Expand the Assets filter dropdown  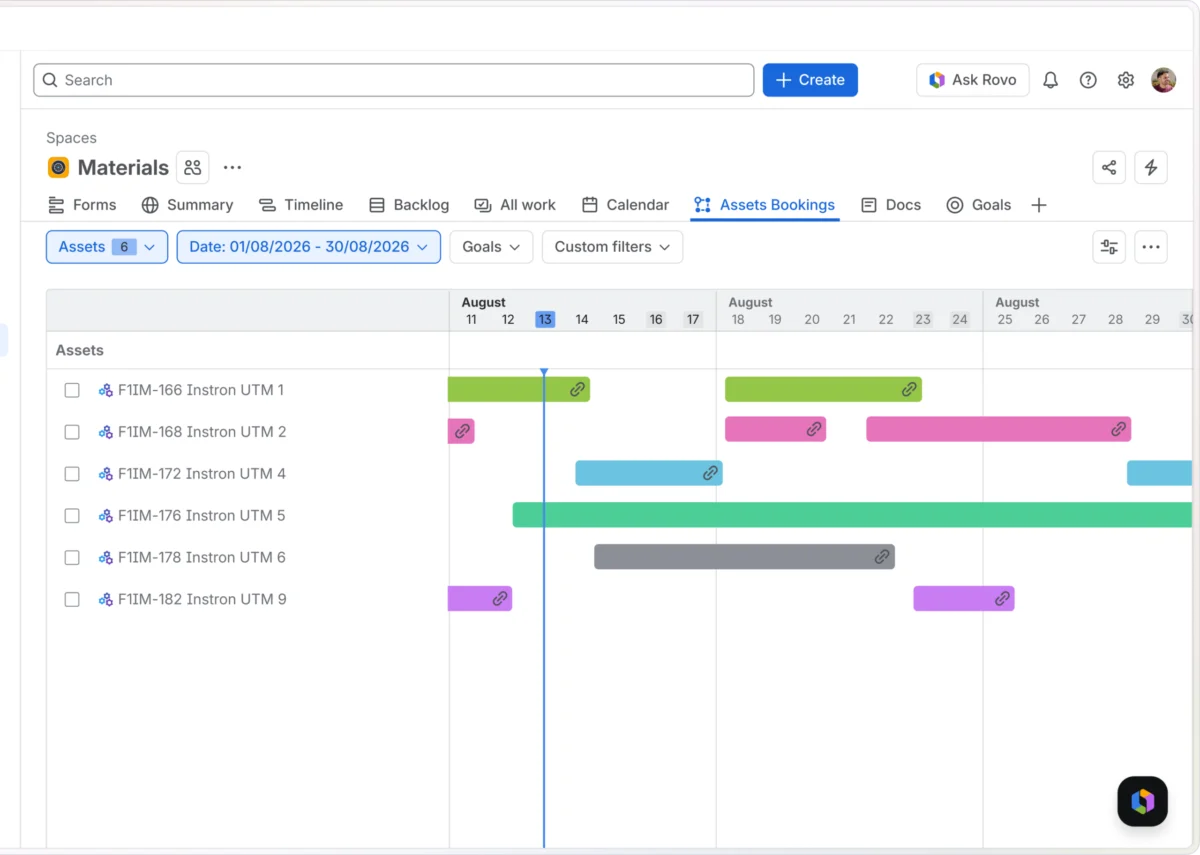pos(107,247)
